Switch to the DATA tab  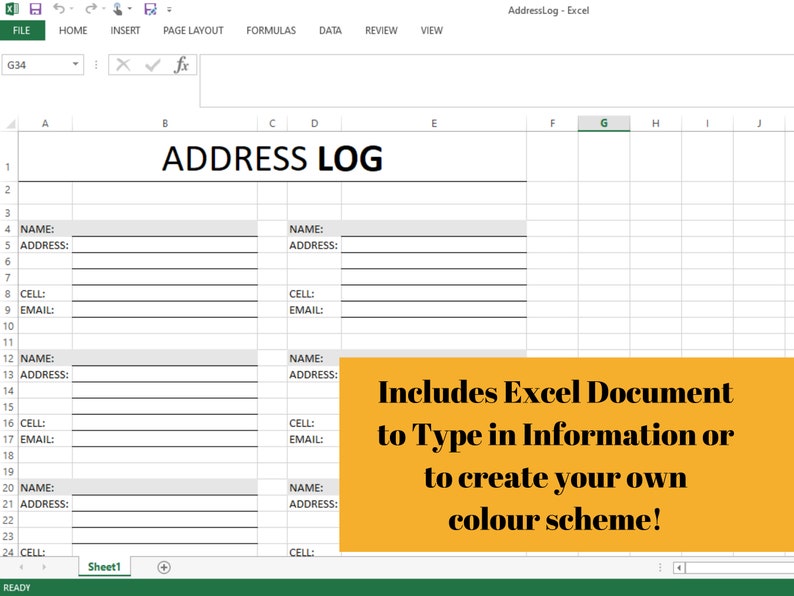pyautogui.click(x=330, y=30)
